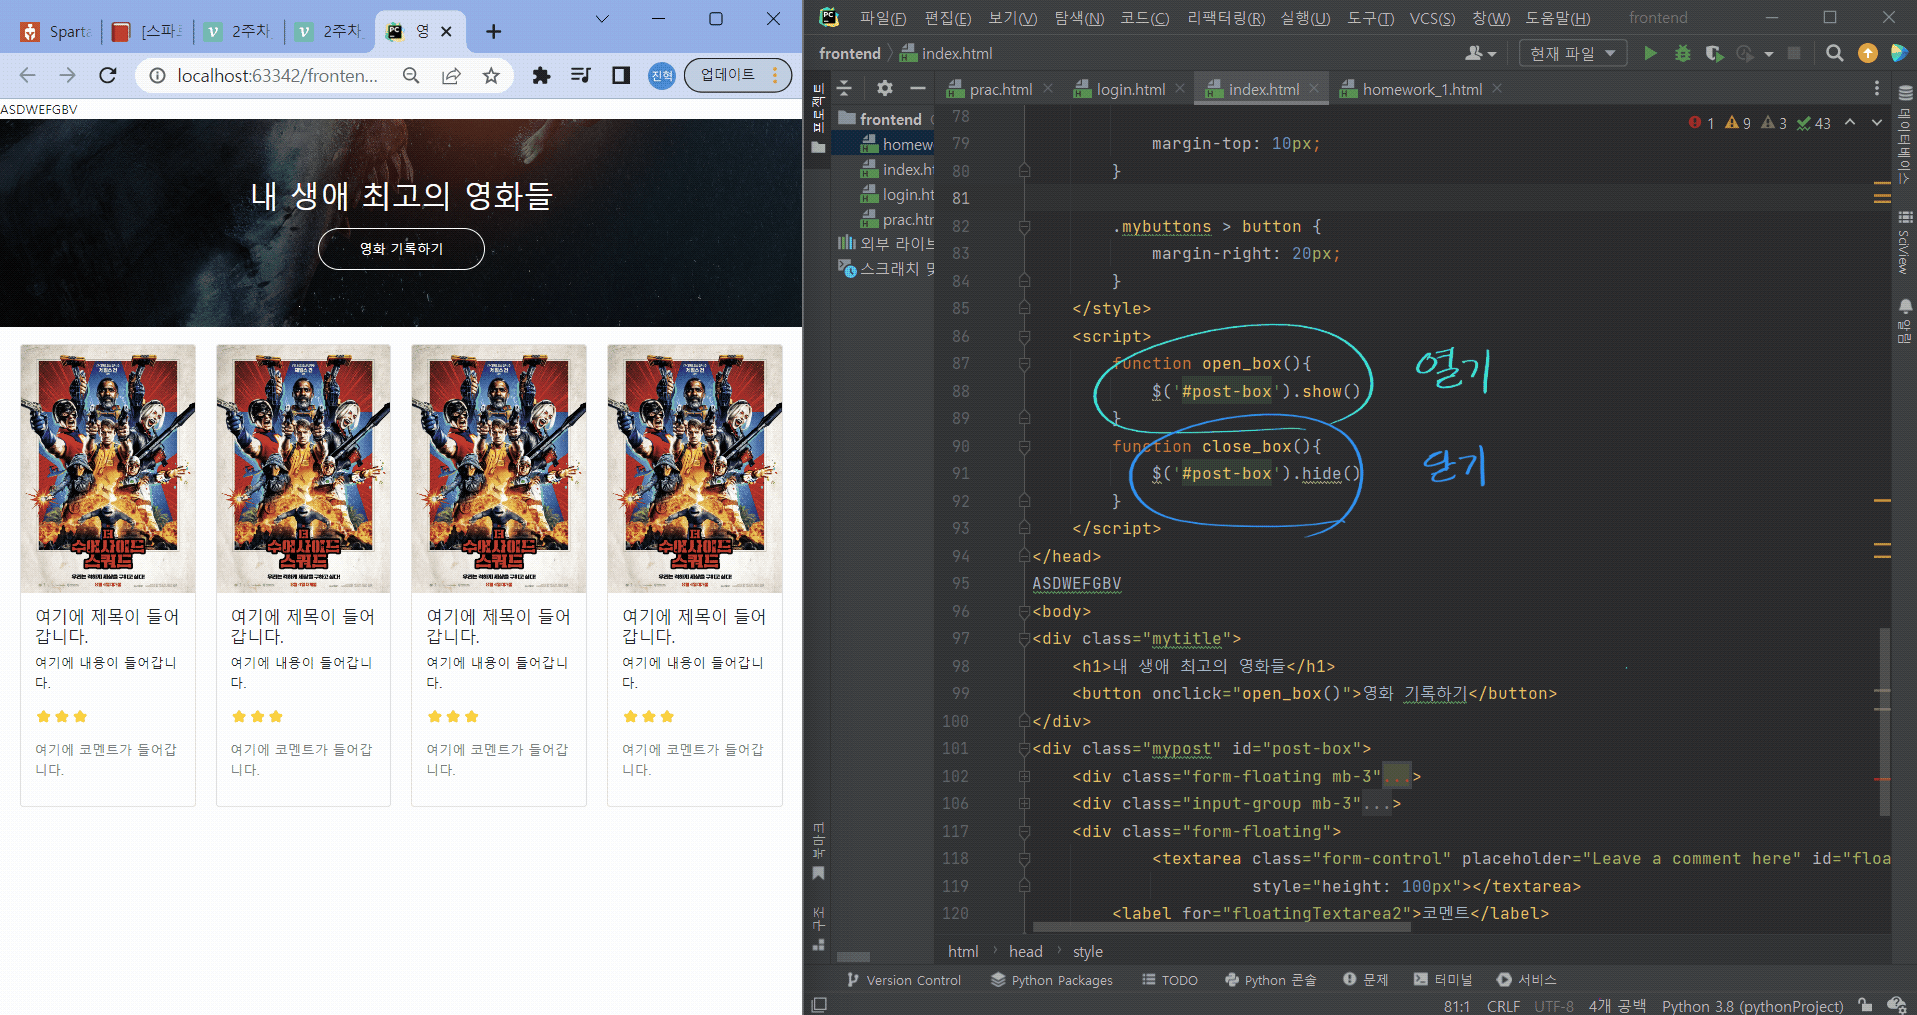This screenshot has width=1917, height=1015.
Task: Close the prac.html editor tab
Action: 1048,88
